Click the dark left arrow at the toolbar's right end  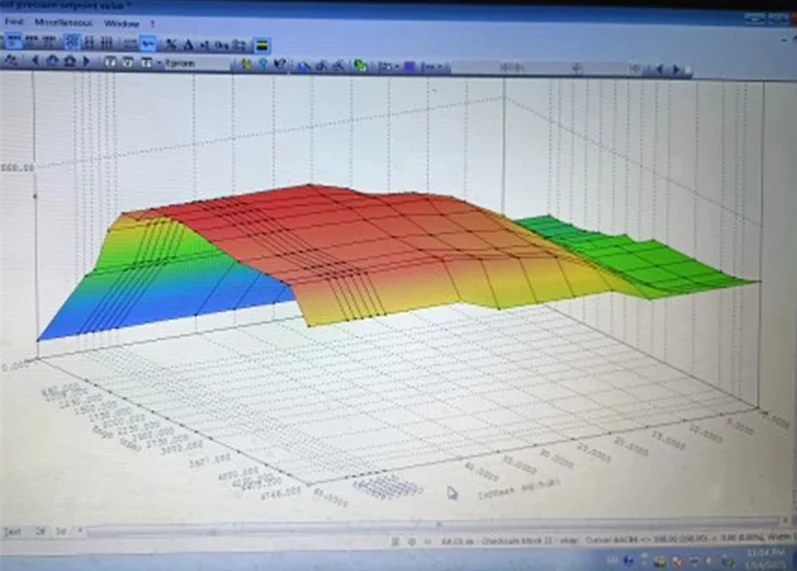point(659,70)
